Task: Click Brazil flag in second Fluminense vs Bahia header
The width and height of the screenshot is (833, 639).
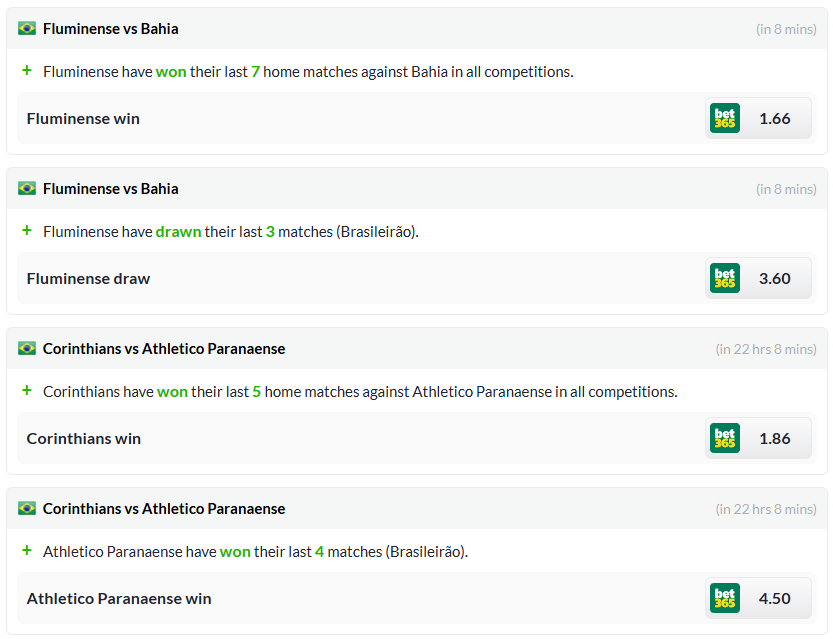Action: pos(27,188)
